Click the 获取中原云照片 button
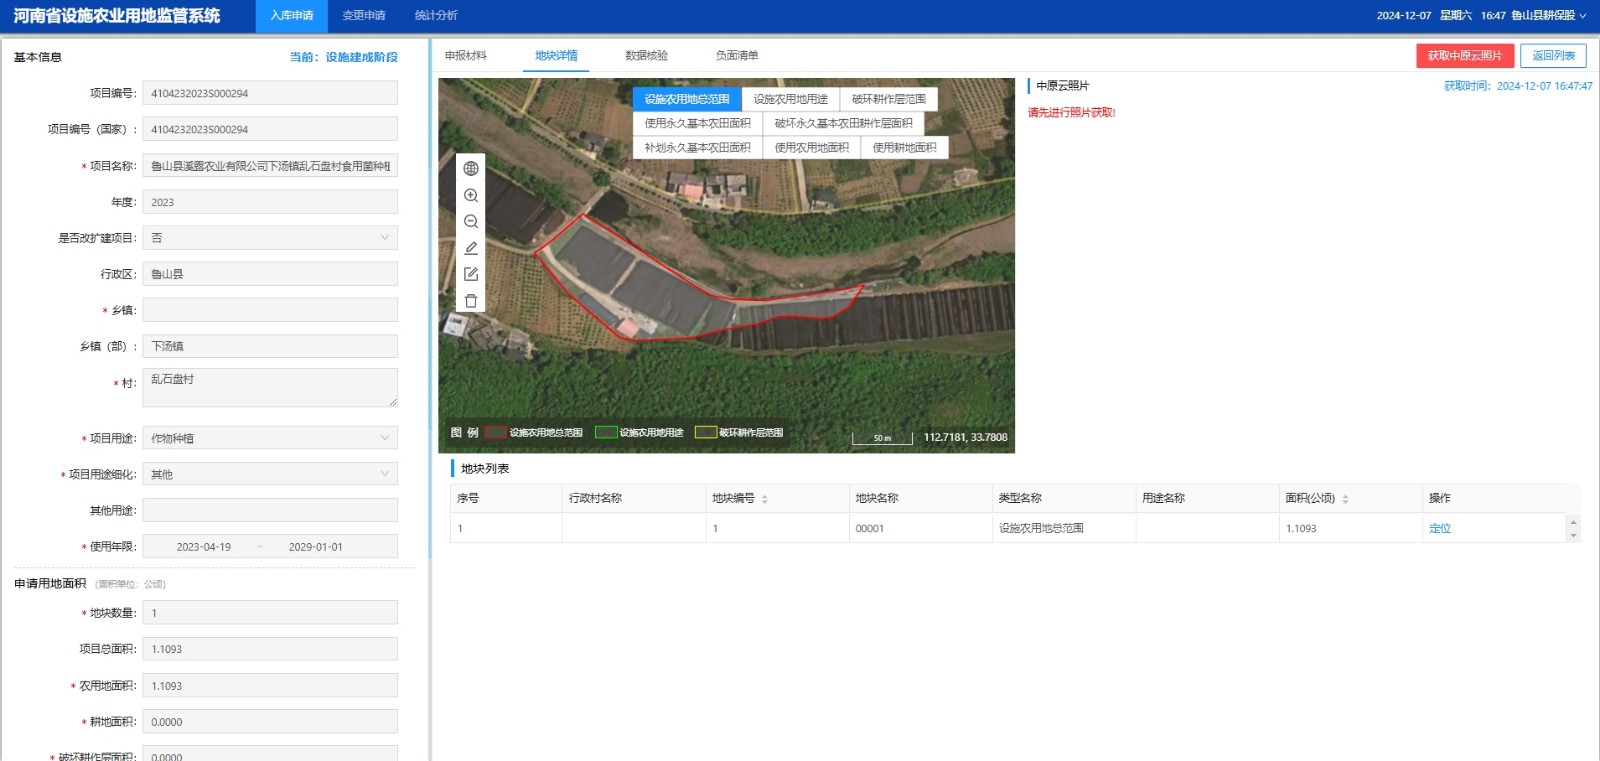Image resolution: width=1600 pixels, height=761 pixels. 1465,56
